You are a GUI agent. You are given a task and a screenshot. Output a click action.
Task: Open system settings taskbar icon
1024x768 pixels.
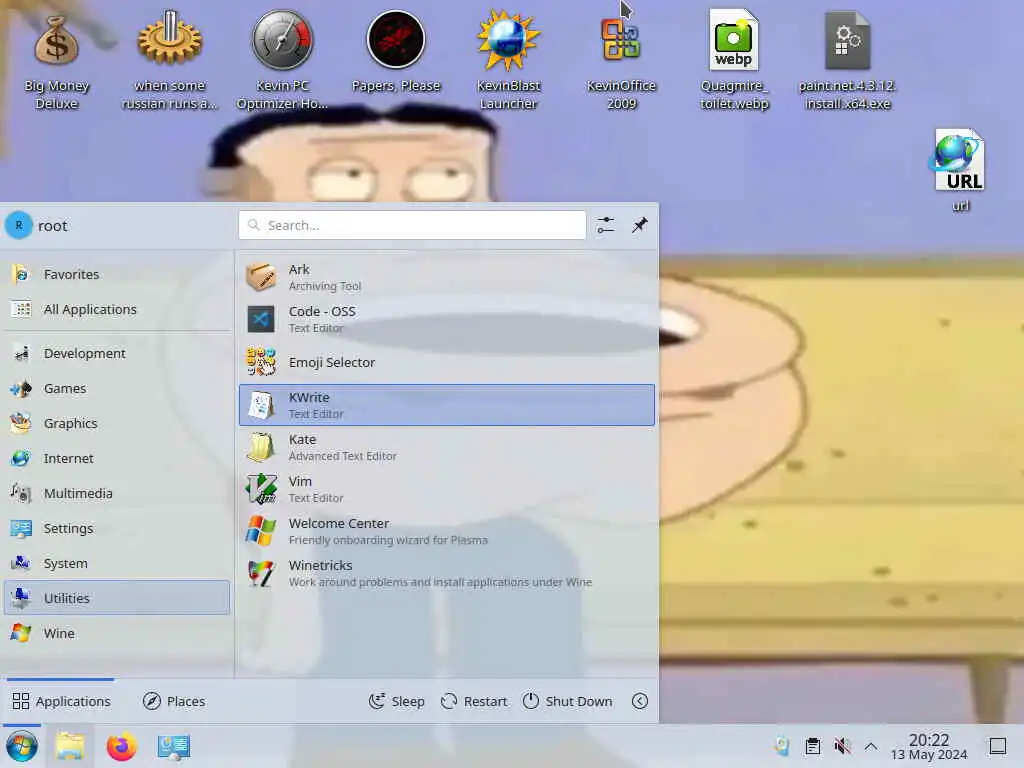click(173, 746)
